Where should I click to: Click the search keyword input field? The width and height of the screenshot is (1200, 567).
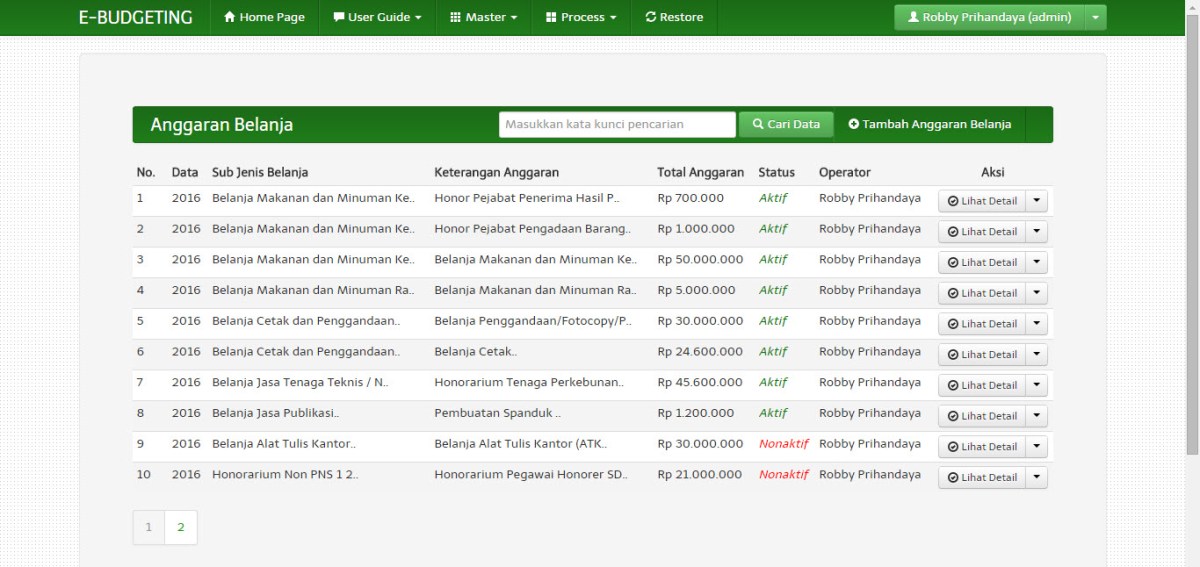click(617, 124)
